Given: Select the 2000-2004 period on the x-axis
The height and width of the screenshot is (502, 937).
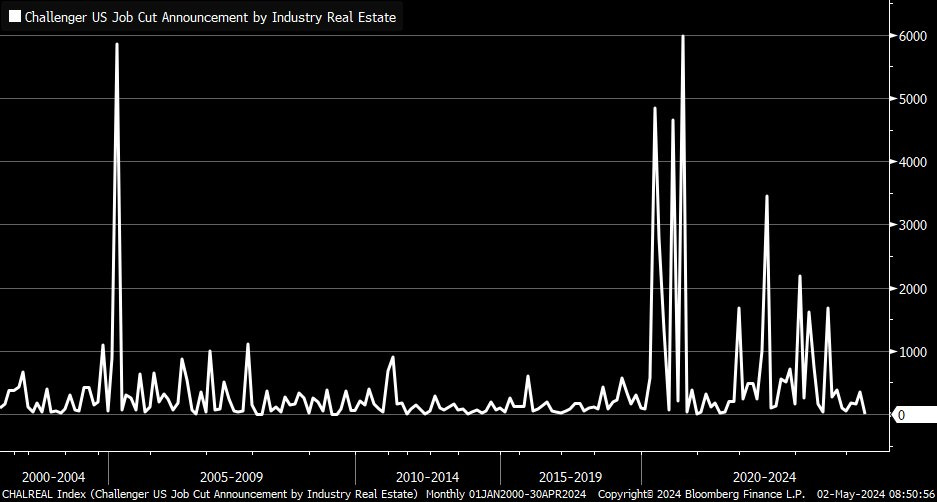Looking at the screenshot, I should (53, 476).
